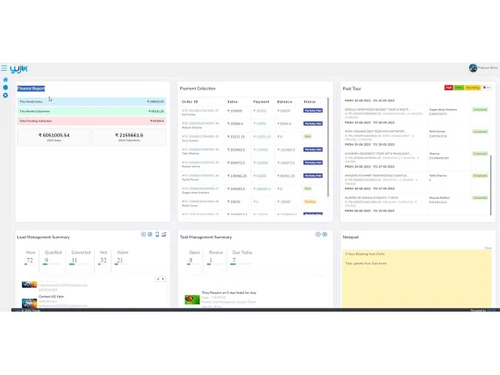Select the yellow Upcoming filter in the tour panel
500x375 pixels.
(x=473, y=88)
